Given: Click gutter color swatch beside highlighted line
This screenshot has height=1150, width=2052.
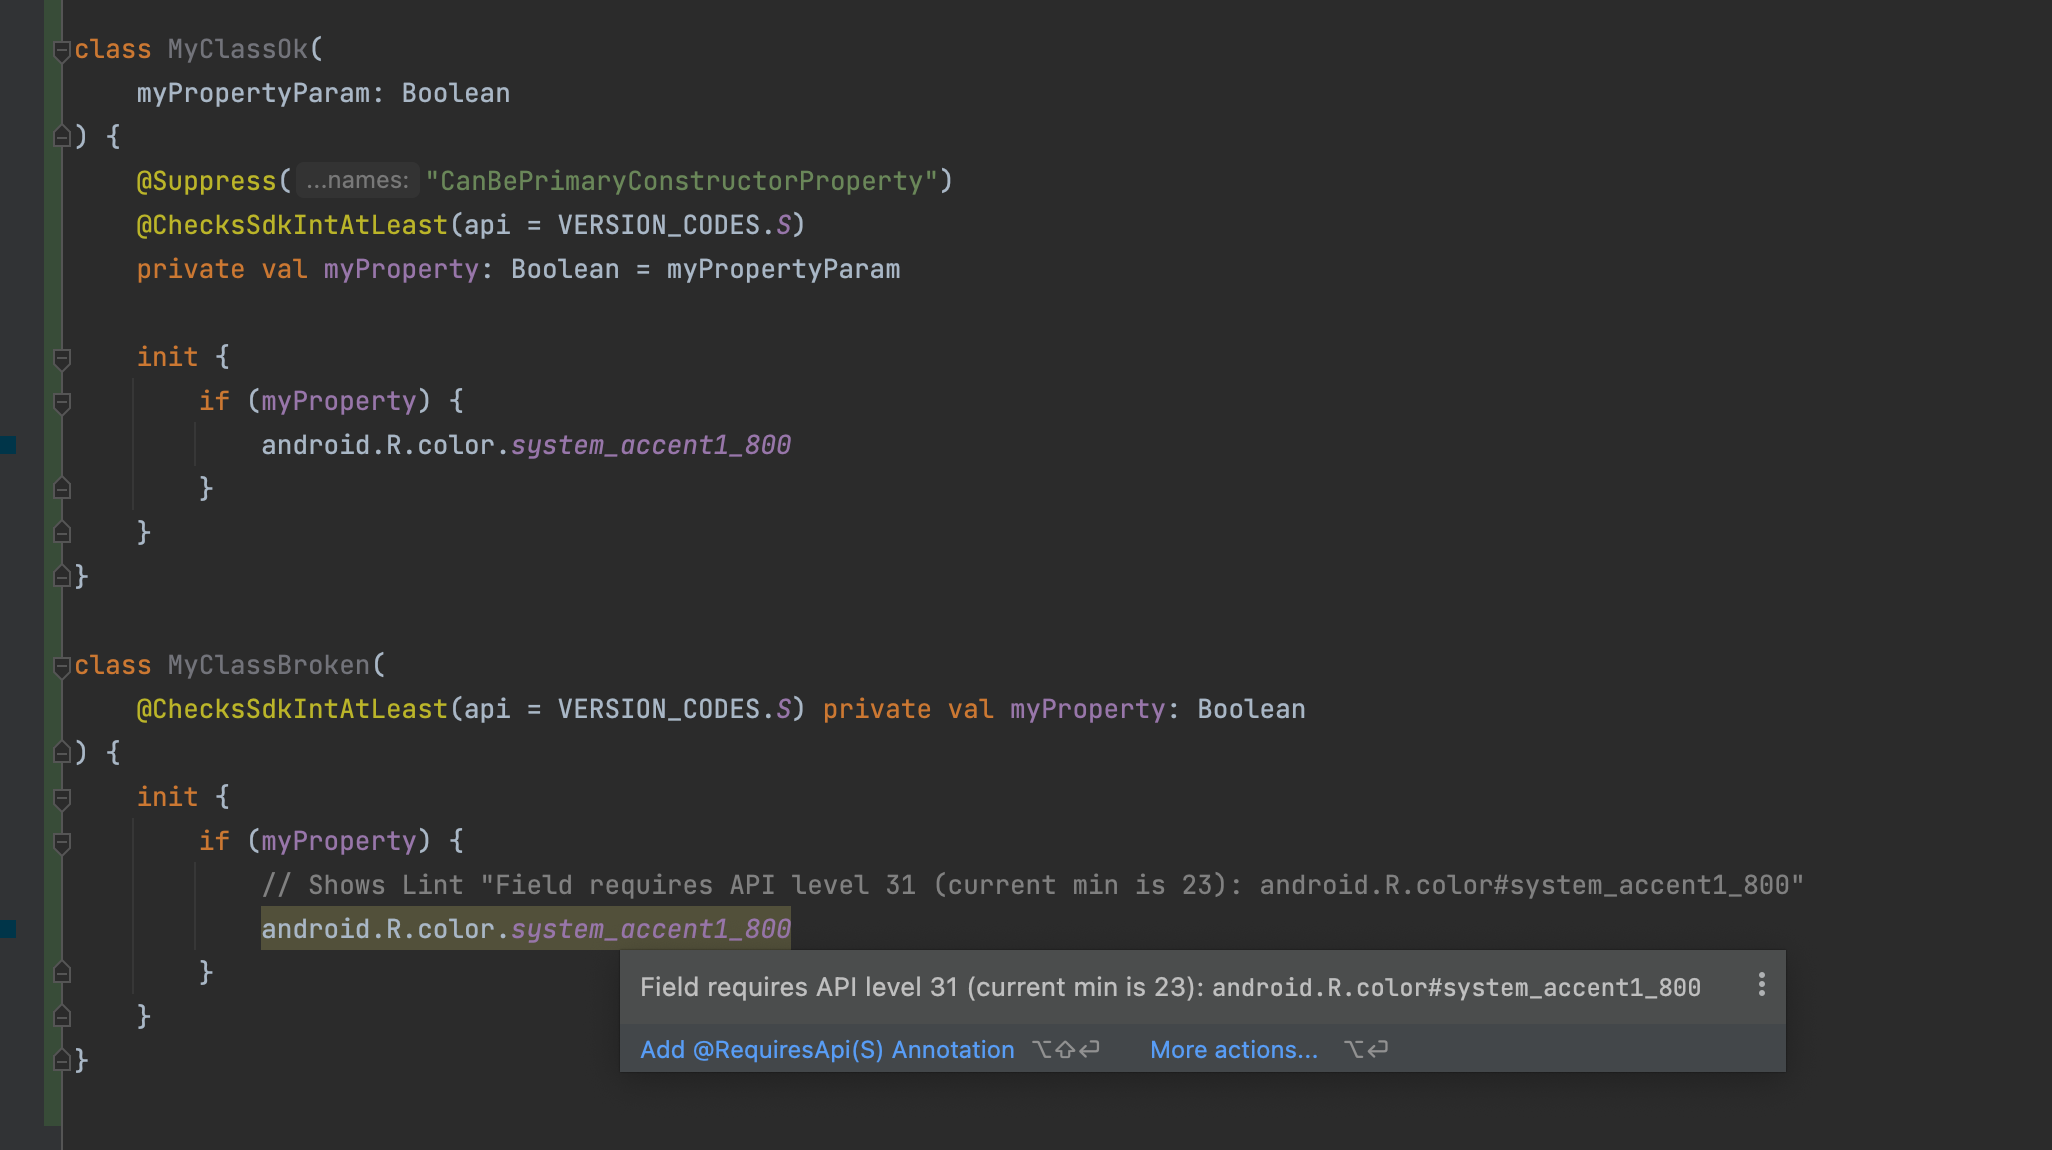Looking at the screenshot, I should [8, 928].
